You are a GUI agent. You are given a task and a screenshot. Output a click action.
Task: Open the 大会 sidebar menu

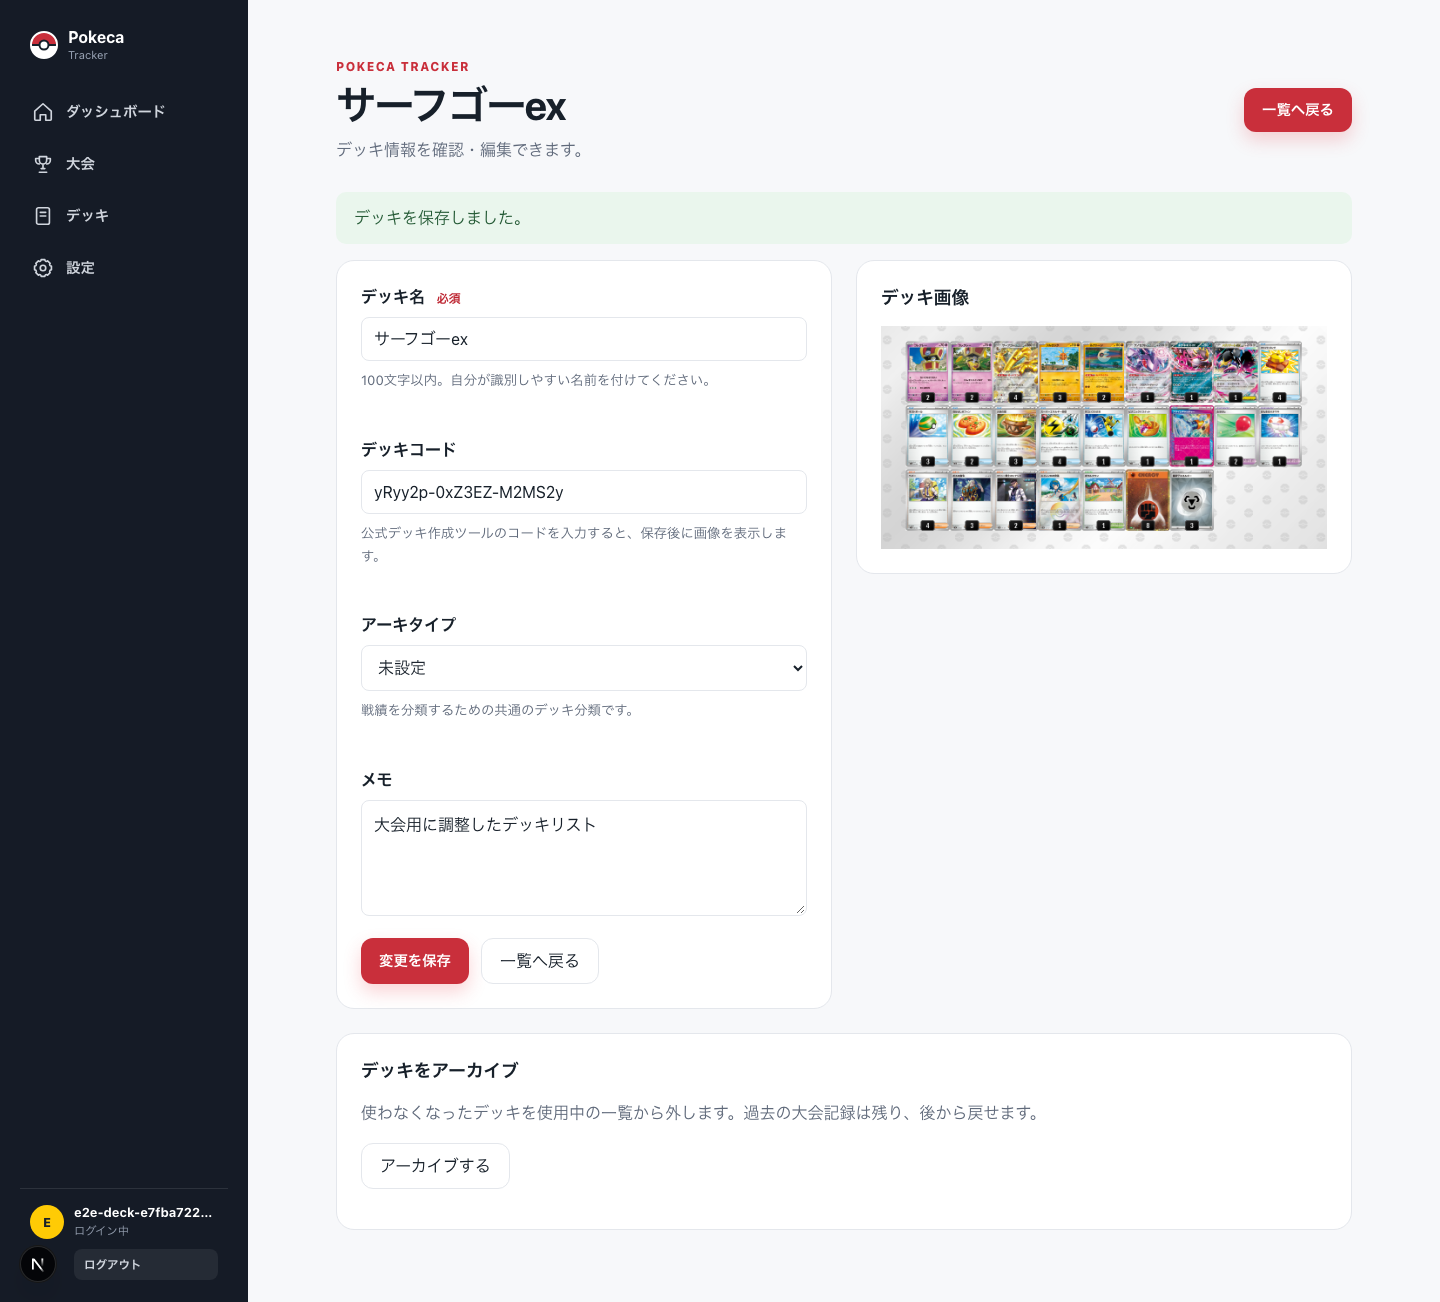(124, 164)
